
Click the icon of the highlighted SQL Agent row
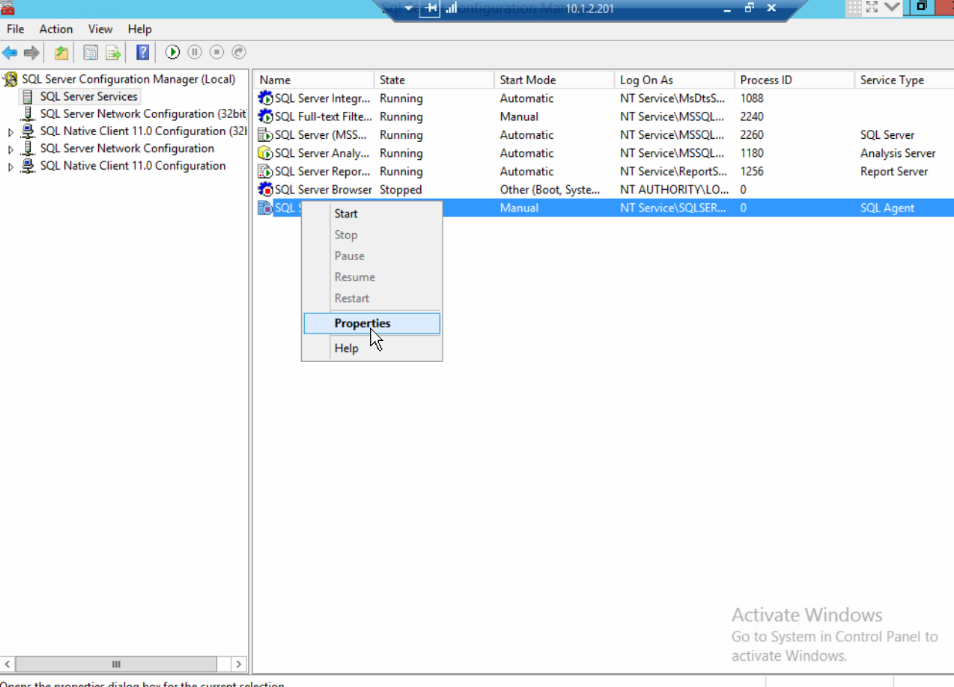pyautogui.click(x=265, y=207)
